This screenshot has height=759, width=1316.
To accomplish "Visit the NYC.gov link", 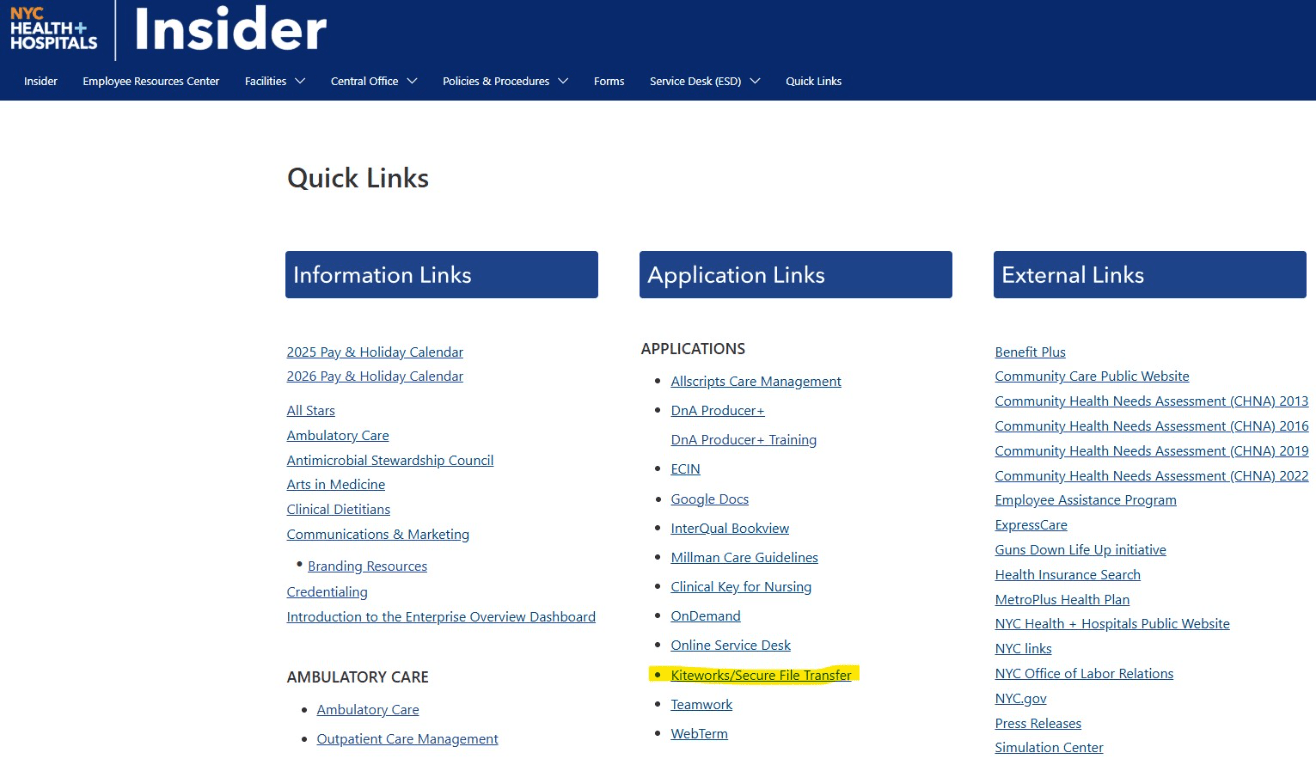I will point(1020,699).
